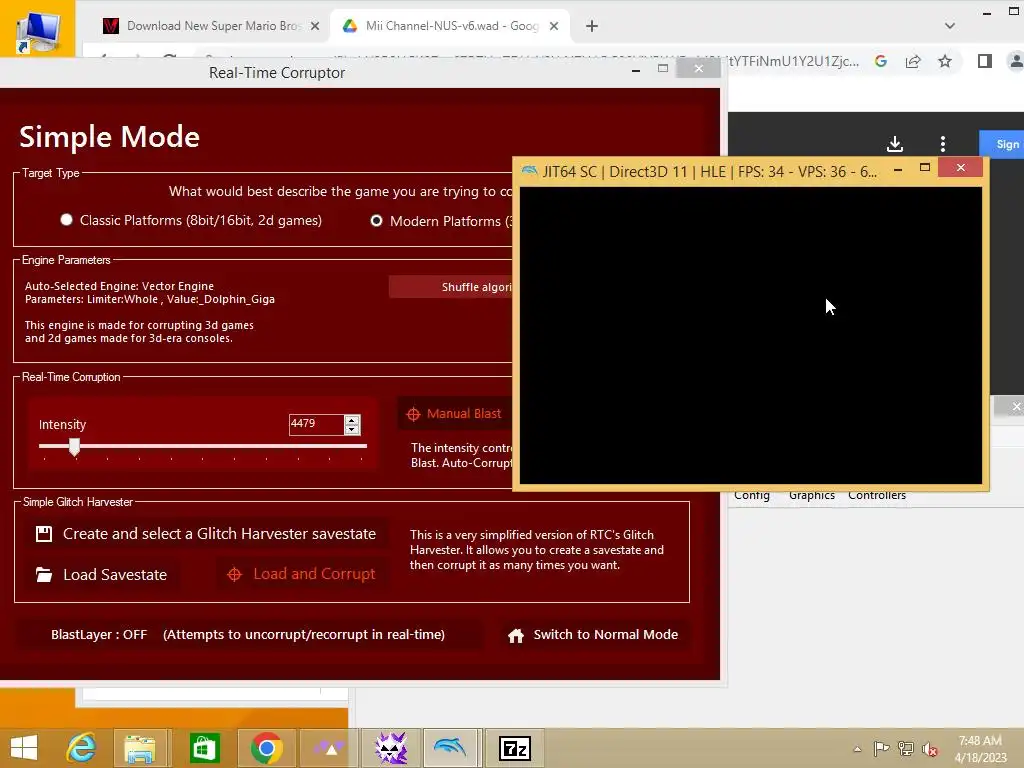This screenshot has width=1024, height=768.
Task: Click the folder icon beside Load Savestate
Action: pyautogui.click(x=44, y=575)
